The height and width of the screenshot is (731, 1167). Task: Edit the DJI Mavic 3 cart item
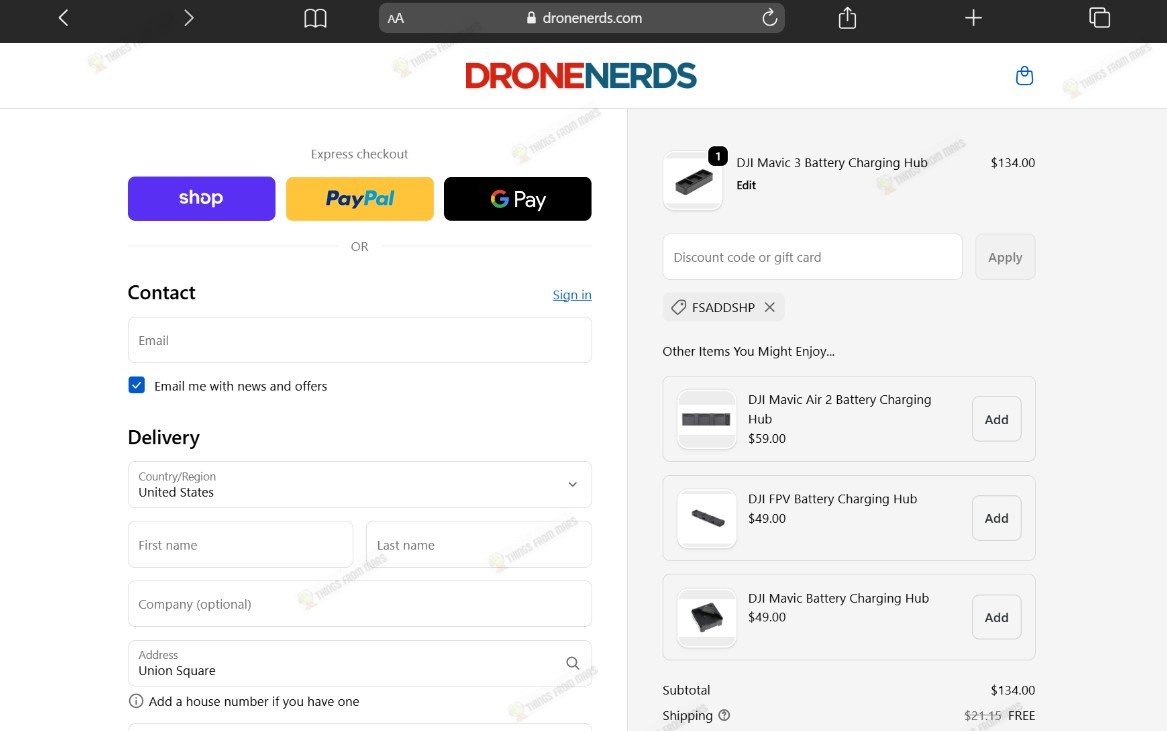click(x=746, y=185)
